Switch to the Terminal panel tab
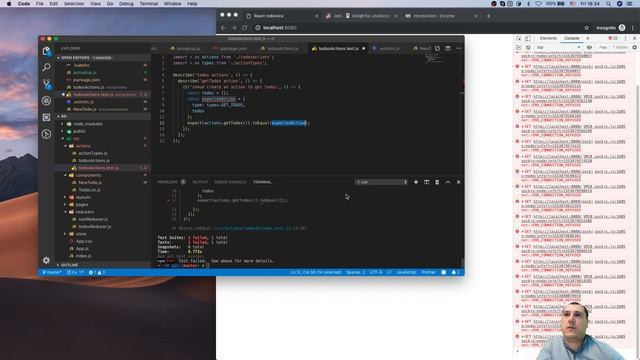The image size is (640, 360). click(262, 182)
